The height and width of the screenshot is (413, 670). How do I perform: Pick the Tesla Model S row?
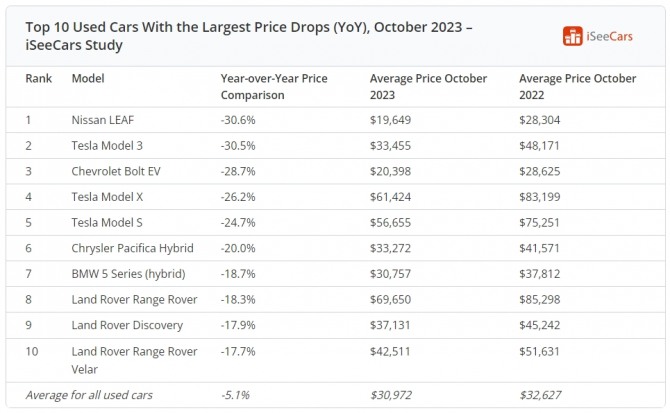click(x=108, y=222)
